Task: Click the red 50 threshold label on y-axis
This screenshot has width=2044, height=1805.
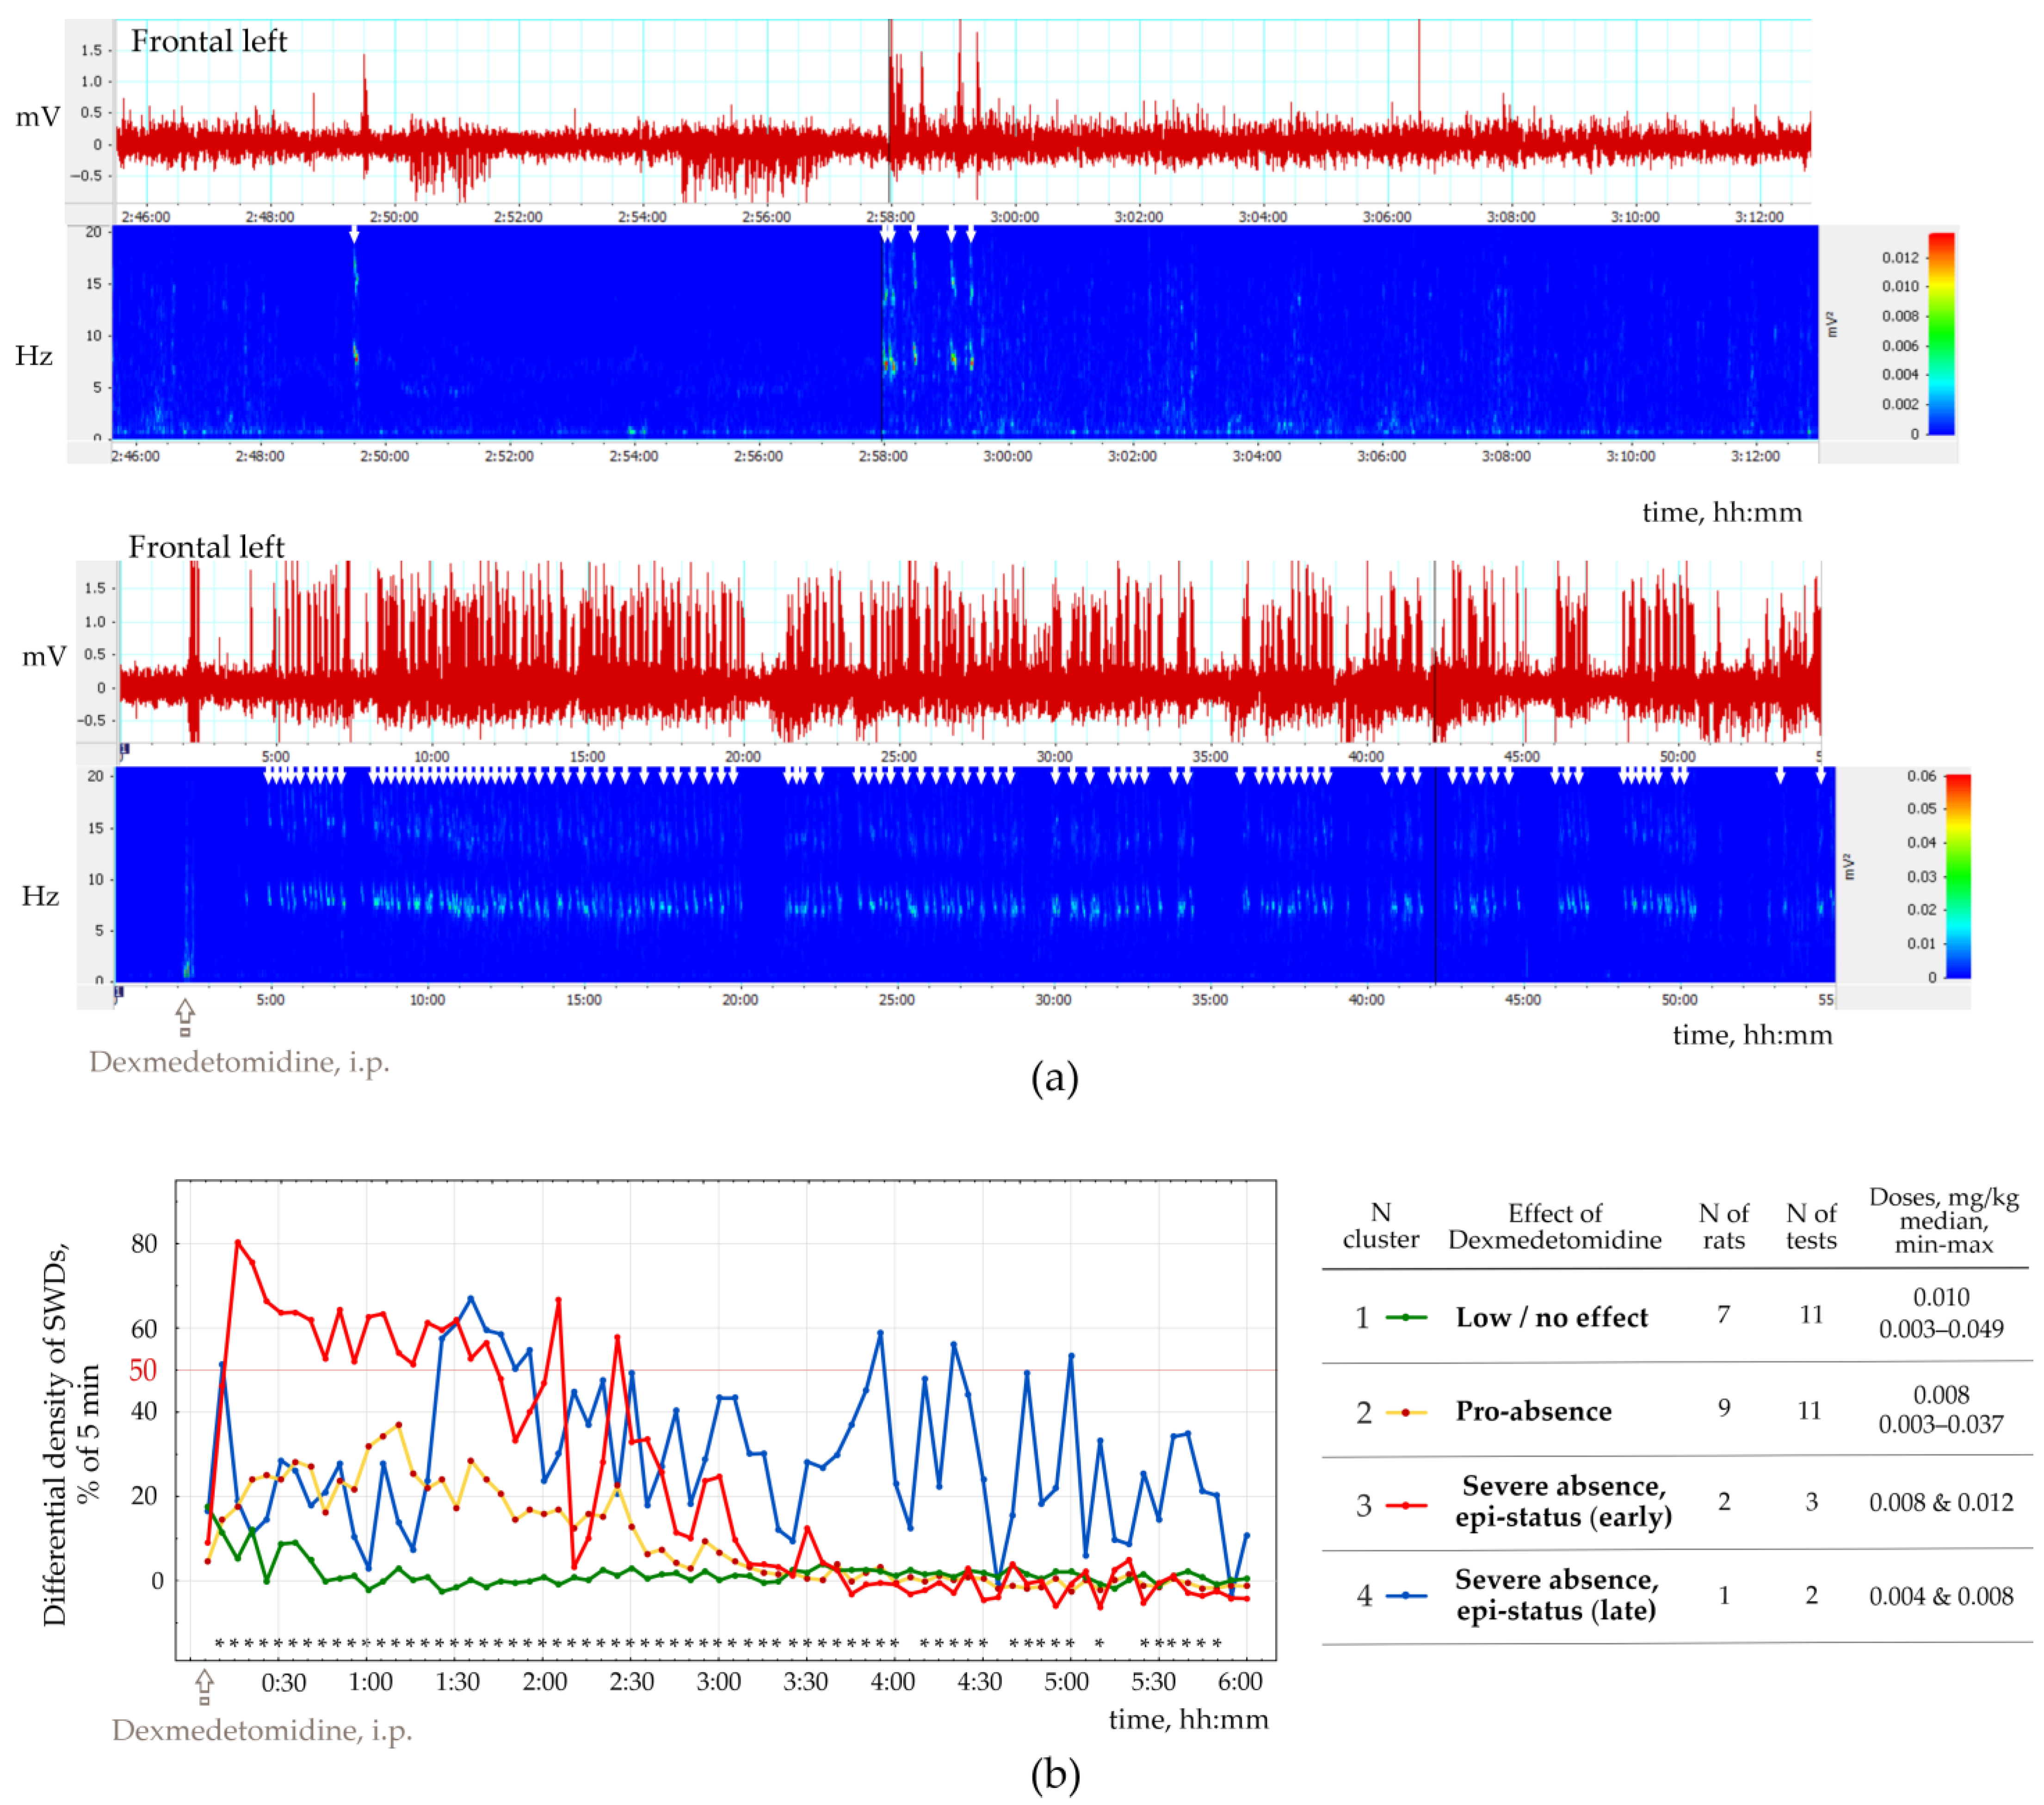Action: point(143,1370)
